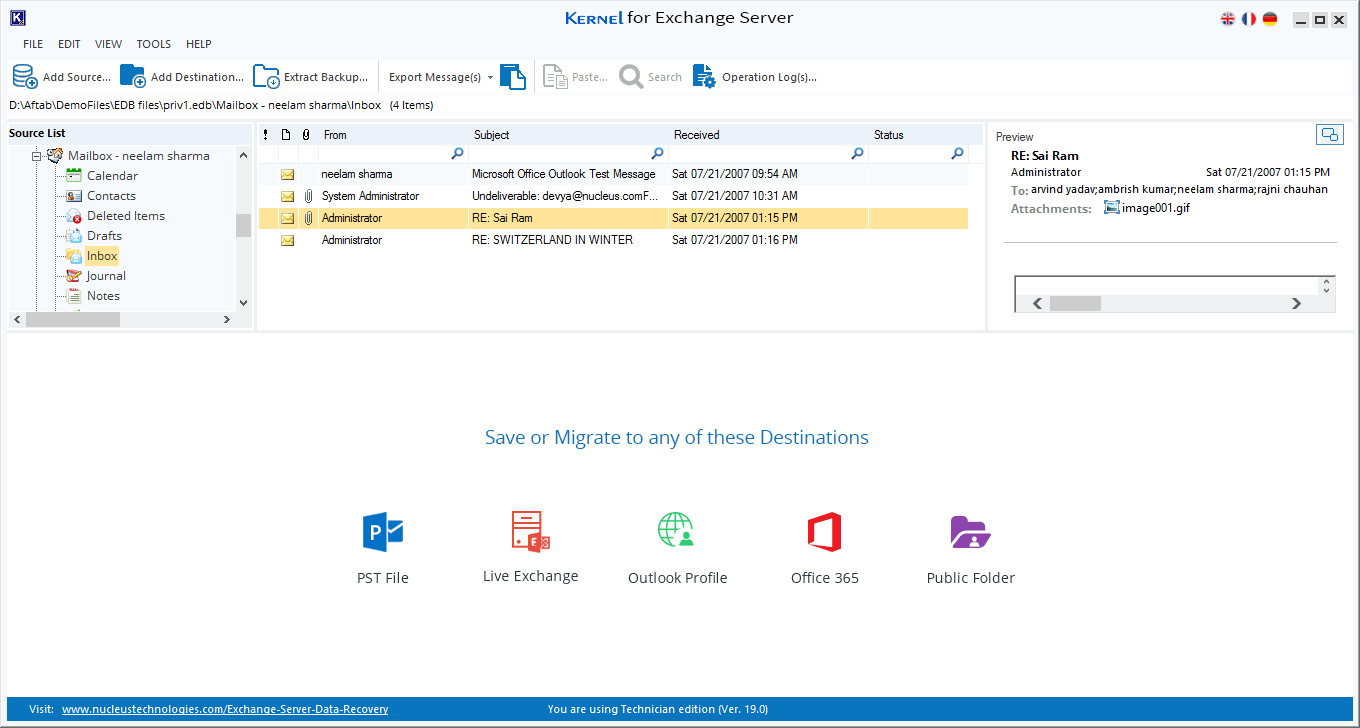
Task: Open the FILE menu
Action: (x=33, y=44)
